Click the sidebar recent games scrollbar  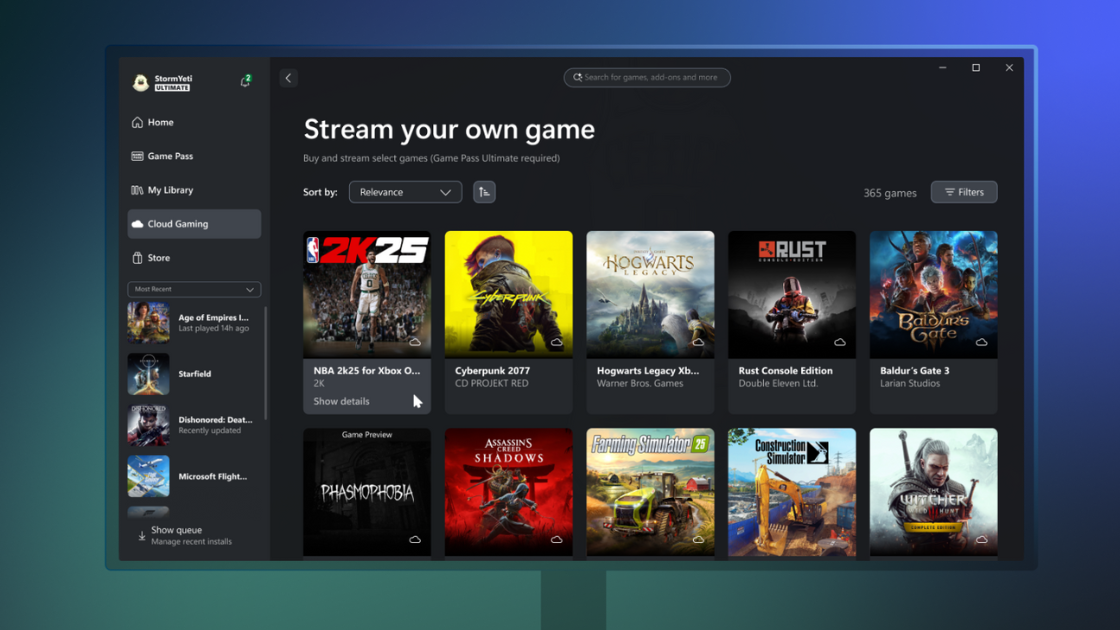tap(266, 363)
